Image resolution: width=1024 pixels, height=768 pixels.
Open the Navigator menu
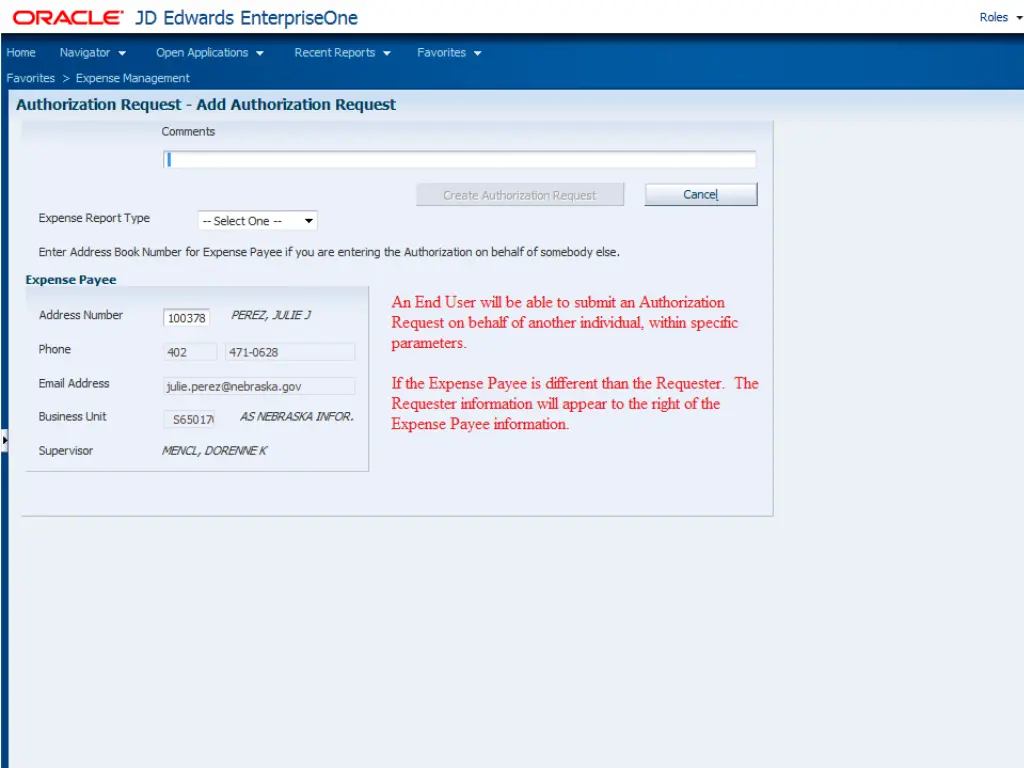coord(92,52)
